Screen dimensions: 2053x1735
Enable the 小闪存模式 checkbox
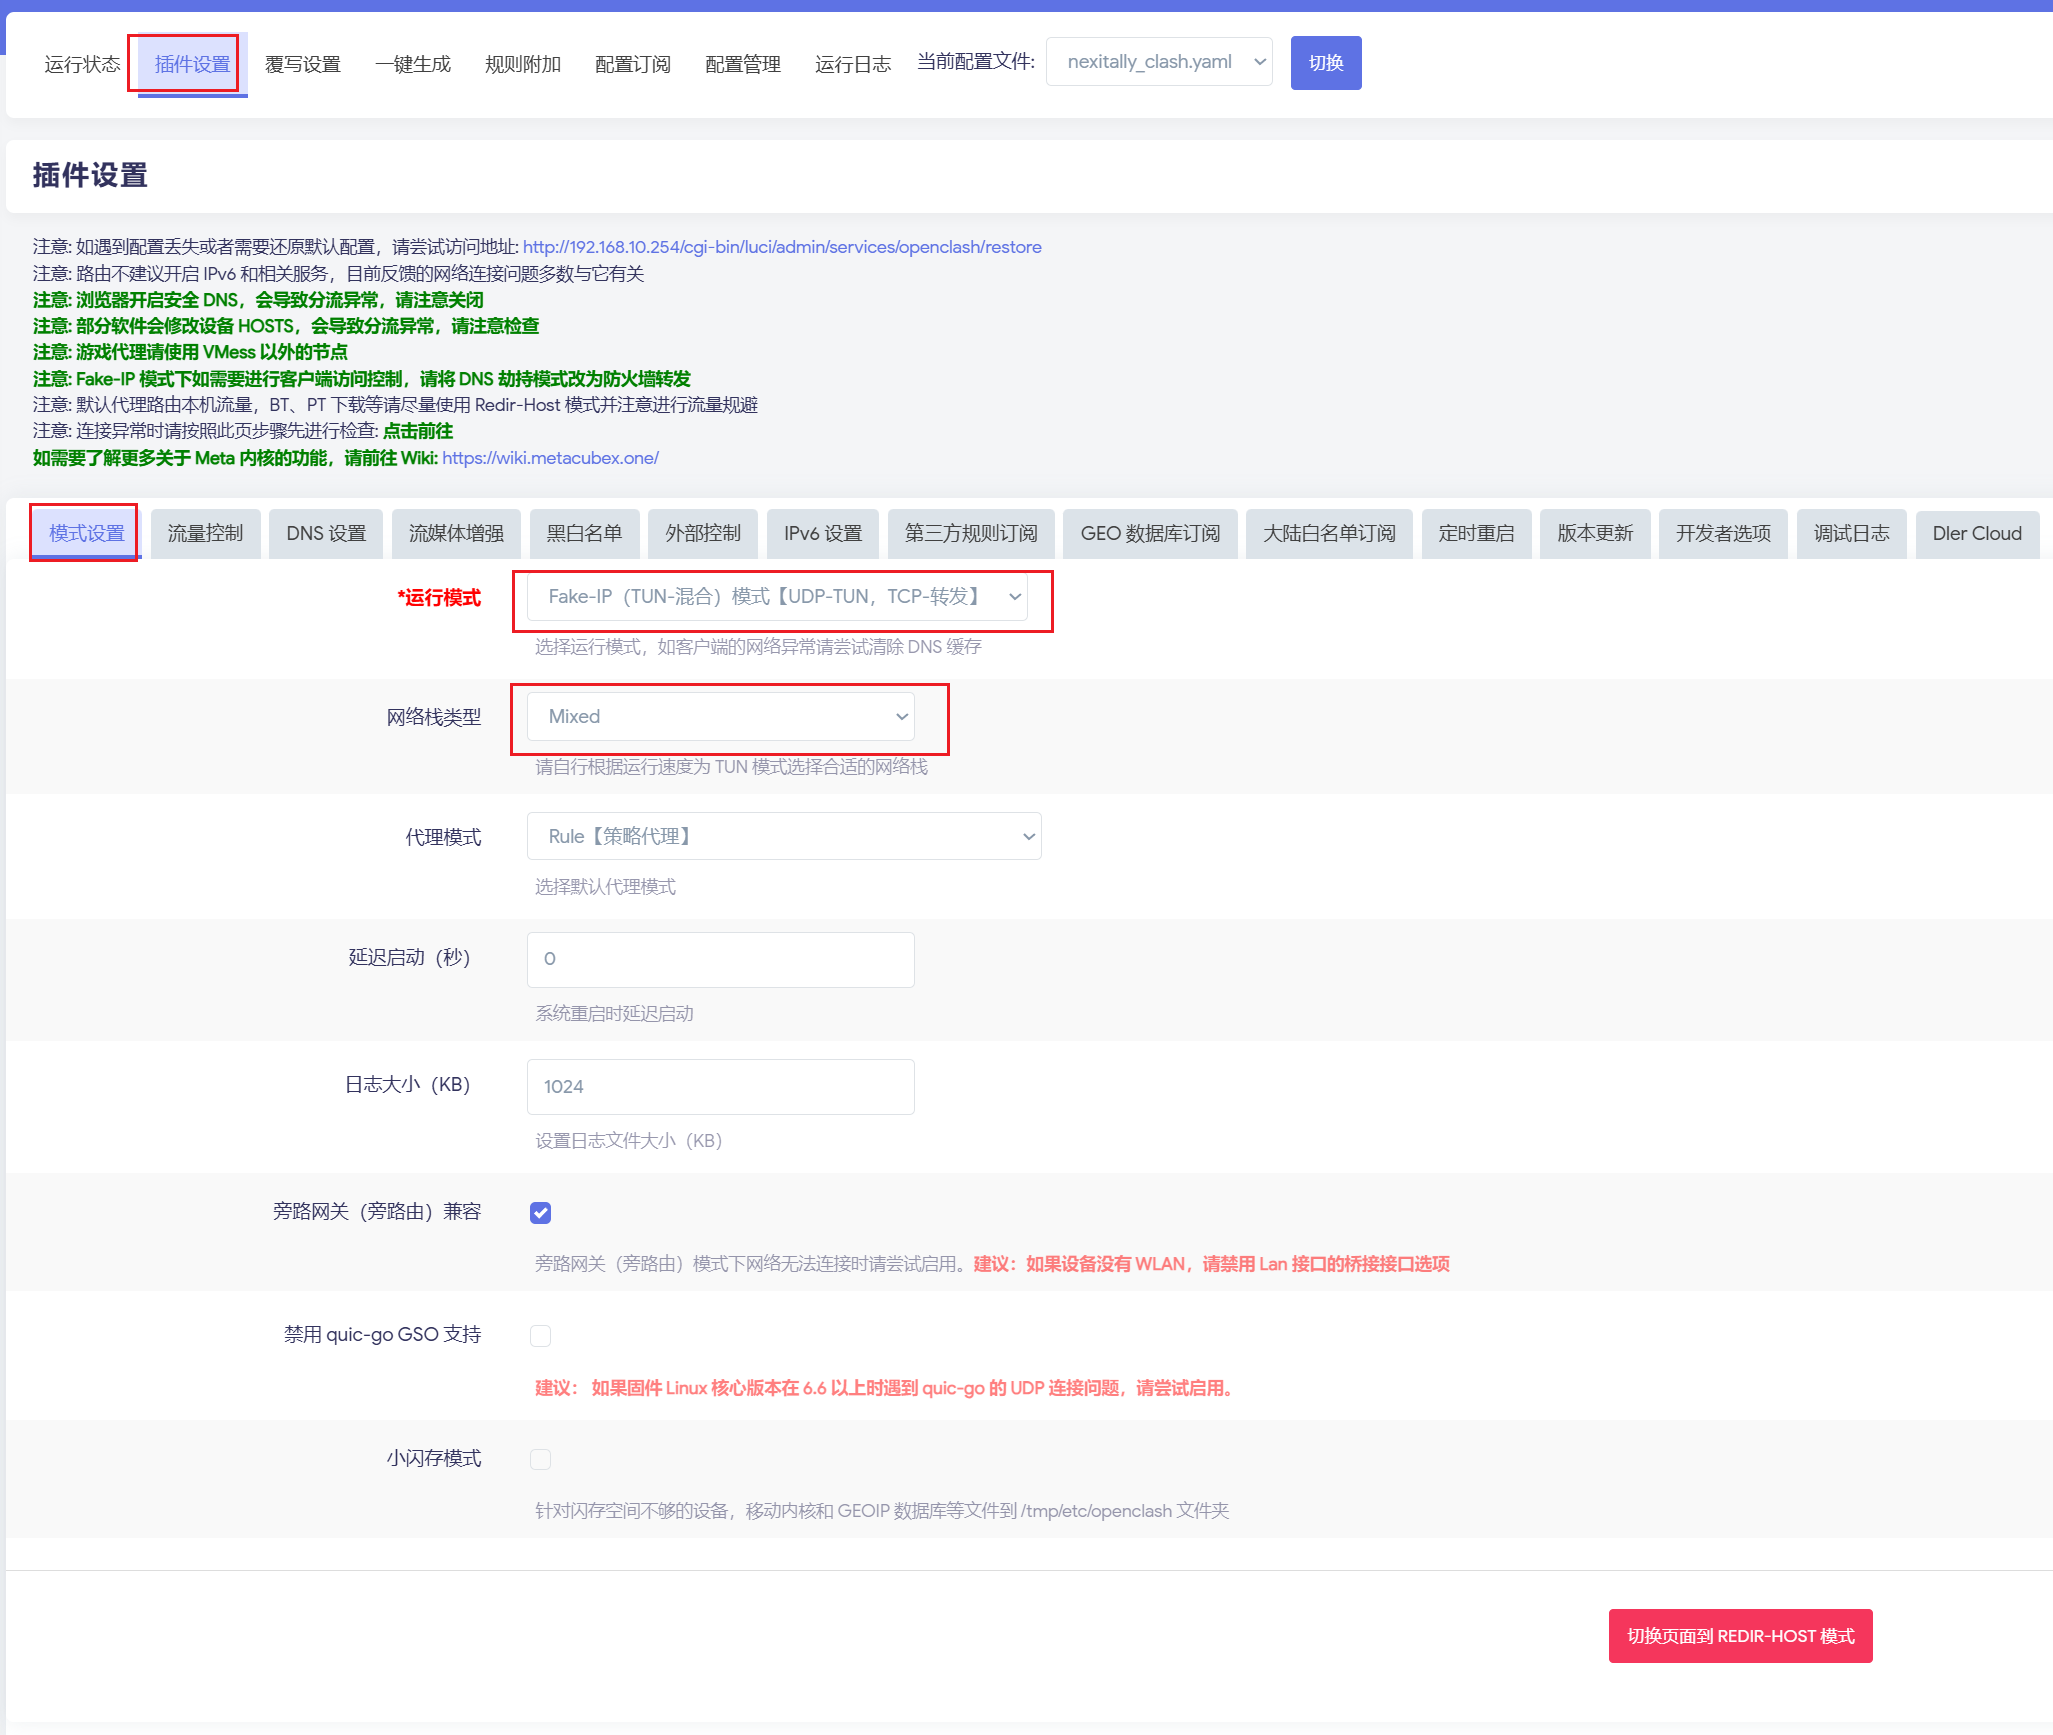click(540, 1459)
